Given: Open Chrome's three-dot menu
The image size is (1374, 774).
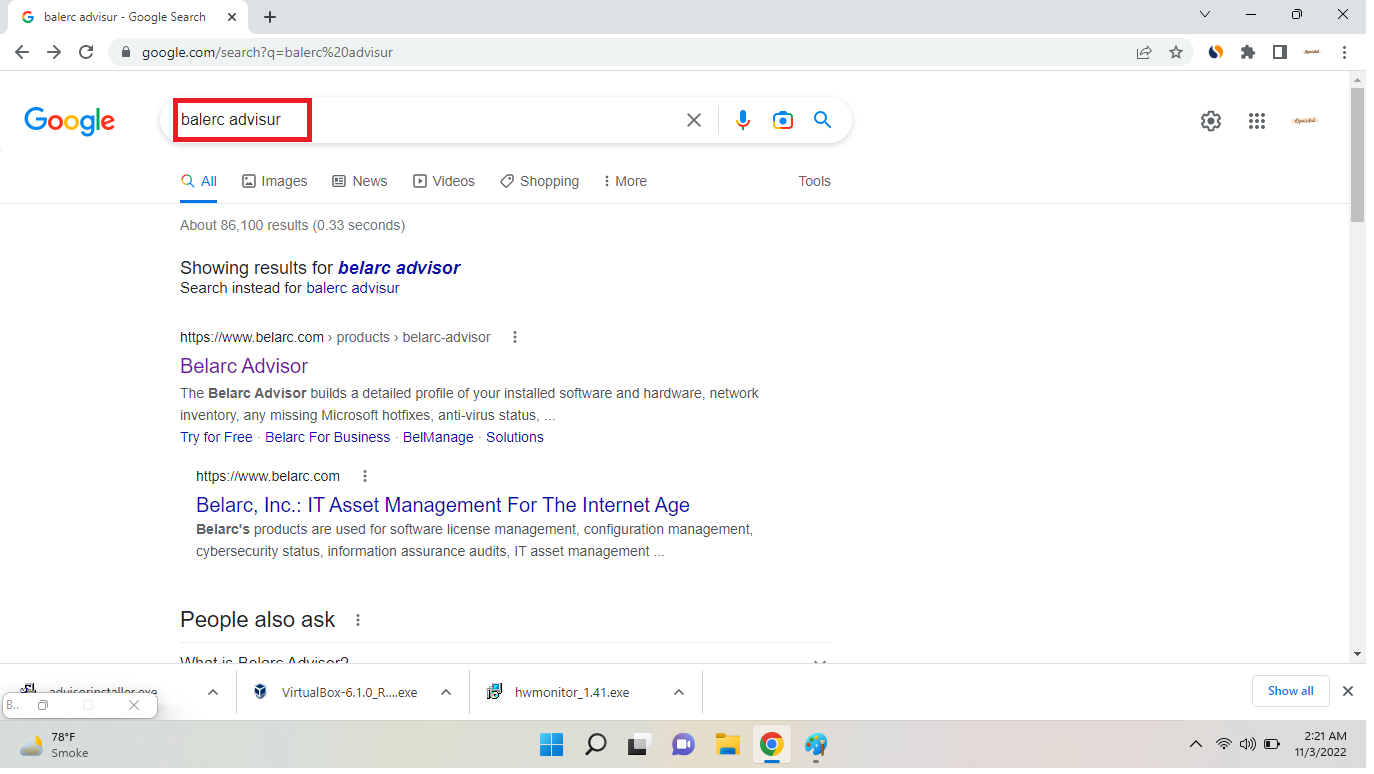Looking at the screenshot, I should [1344, 52].
